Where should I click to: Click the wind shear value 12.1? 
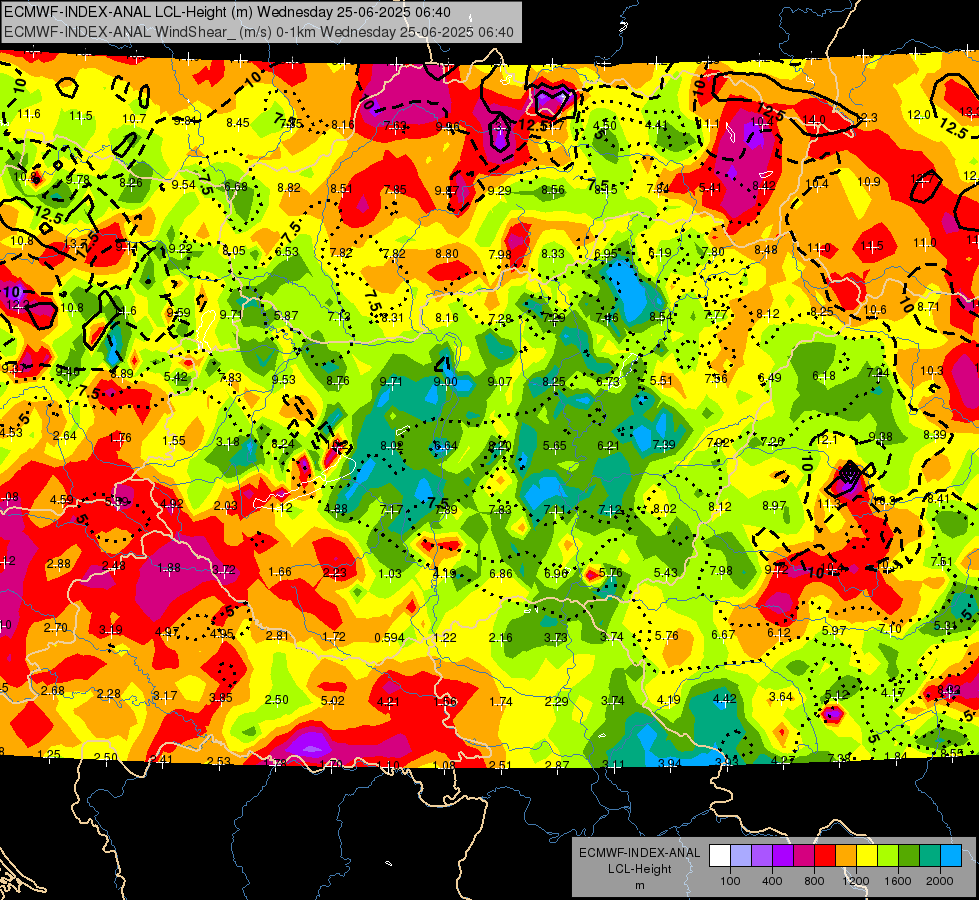(x=826, y=440)
